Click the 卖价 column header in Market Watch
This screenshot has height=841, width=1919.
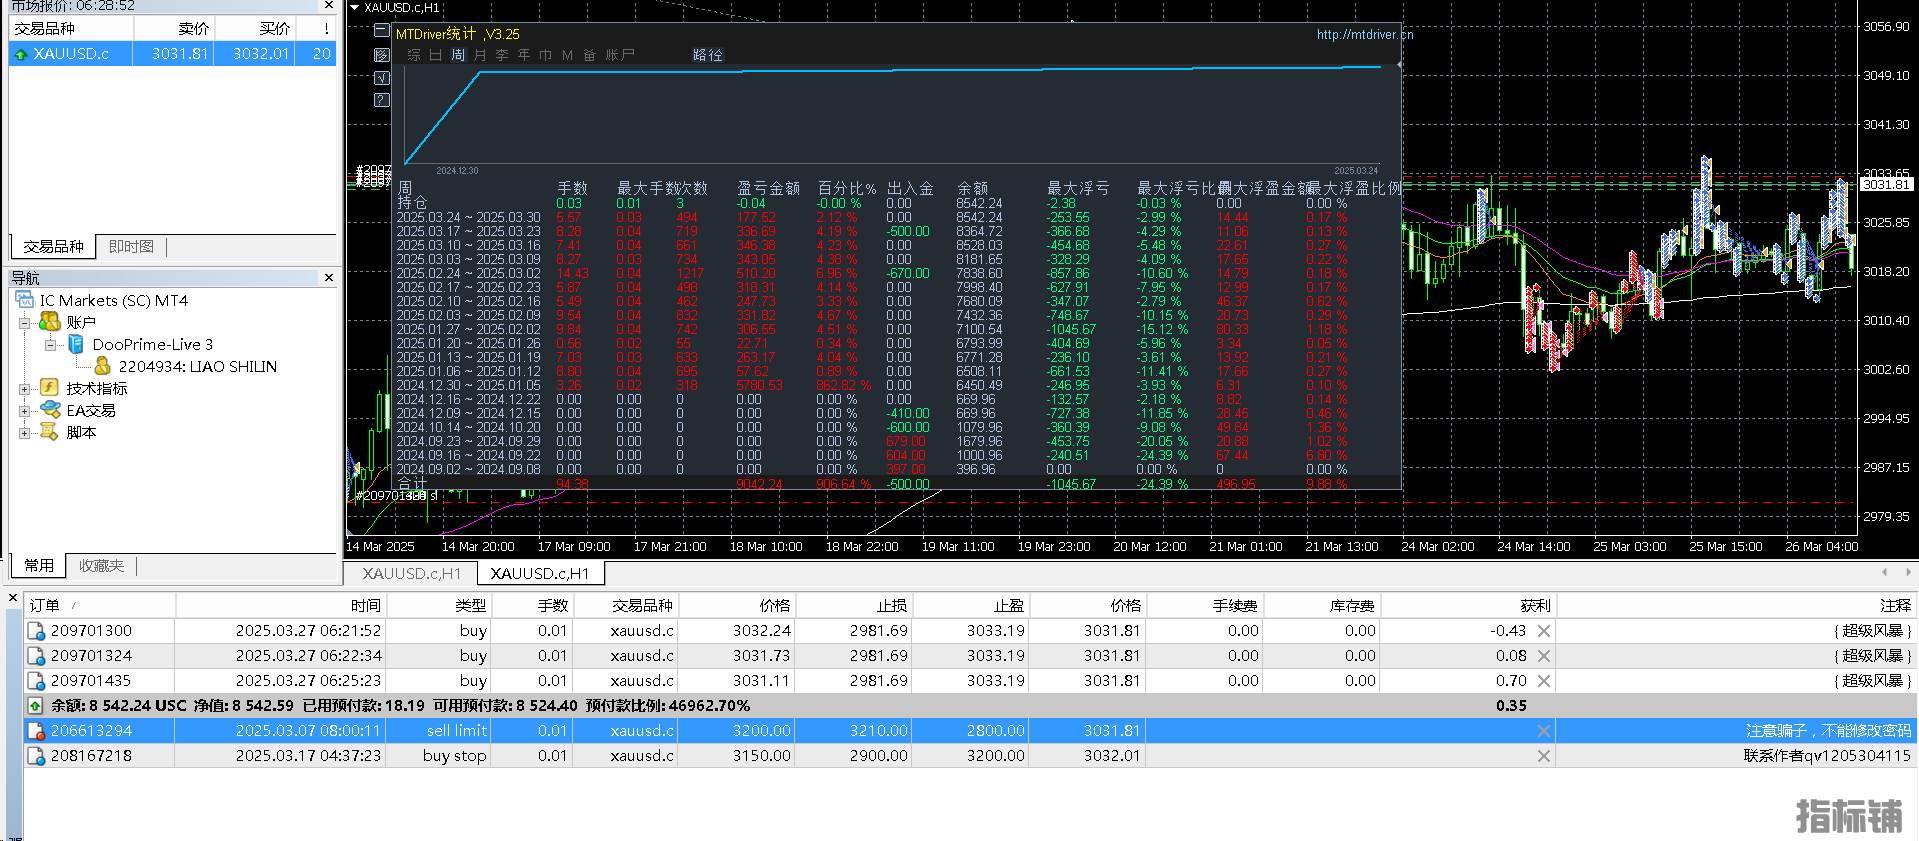[x=174, y=29]
